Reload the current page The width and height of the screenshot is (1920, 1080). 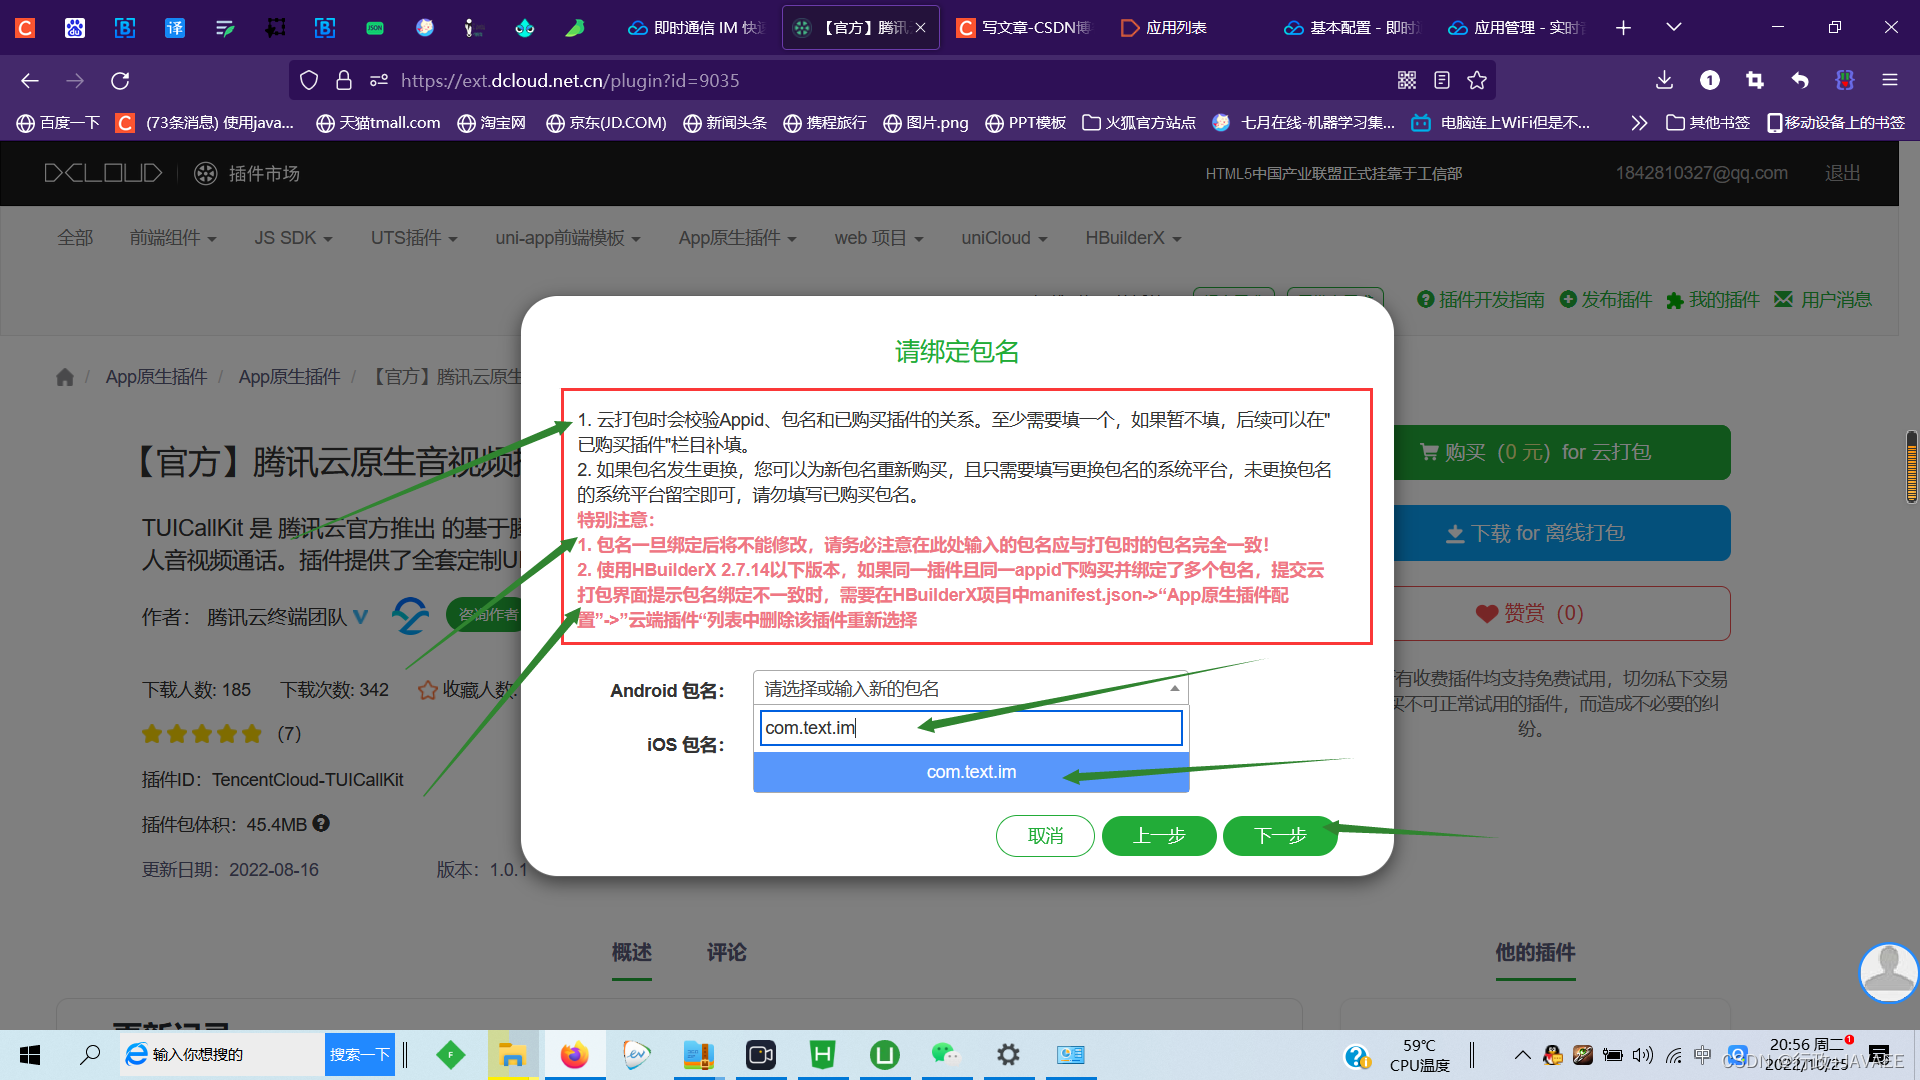pyautogui.click(x=120, y=80)
